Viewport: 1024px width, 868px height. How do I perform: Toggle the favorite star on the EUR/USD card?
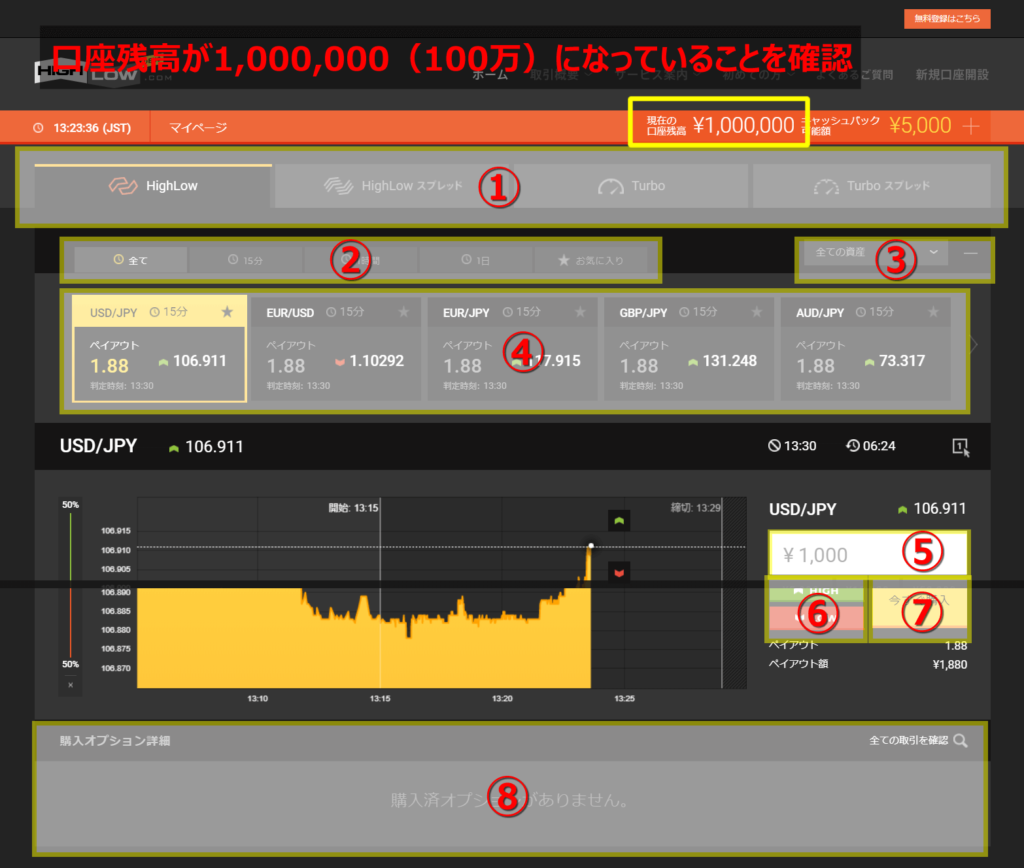click(404, 312)
